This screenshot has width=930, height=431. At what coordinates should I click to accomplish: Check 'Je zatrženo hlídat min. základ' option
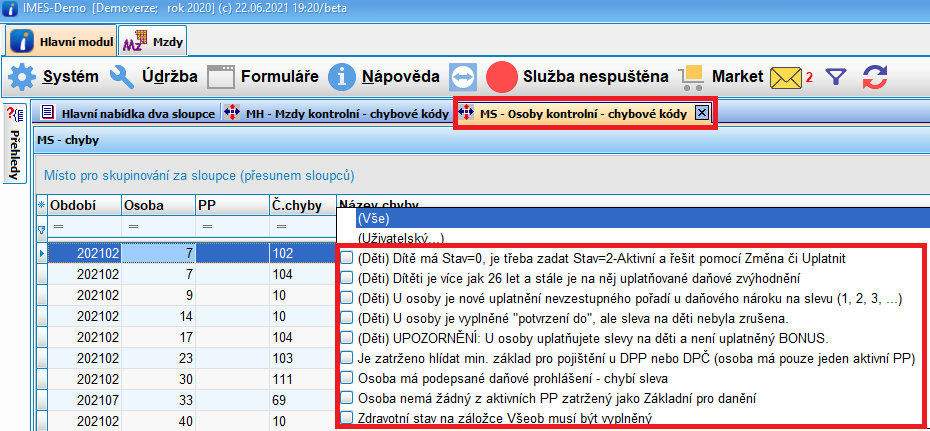click(347, 358)
